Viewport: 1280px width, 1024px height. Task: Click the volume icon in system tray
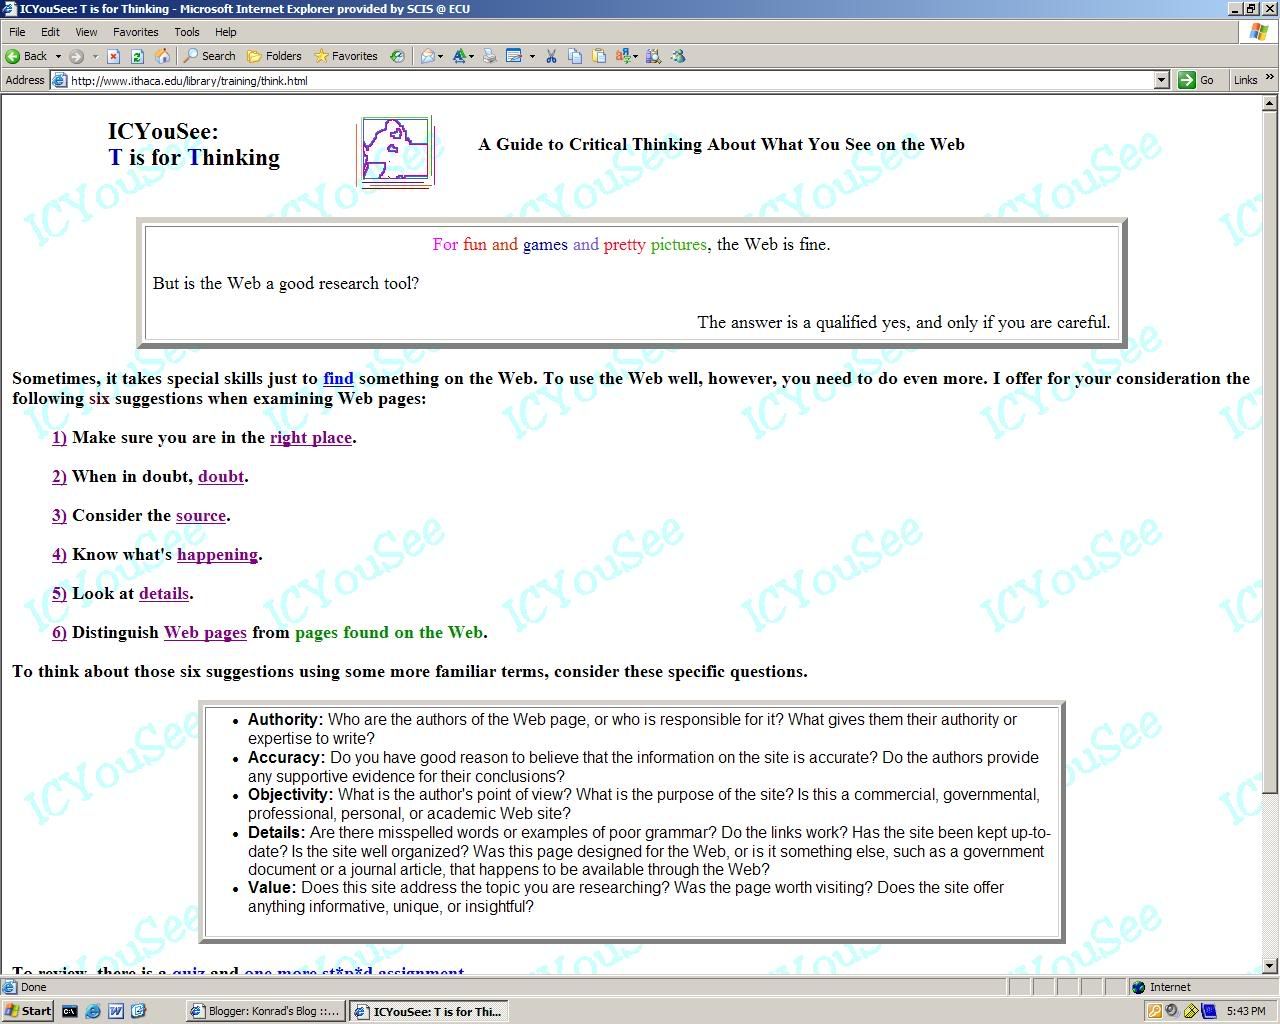[1172, 1011]
